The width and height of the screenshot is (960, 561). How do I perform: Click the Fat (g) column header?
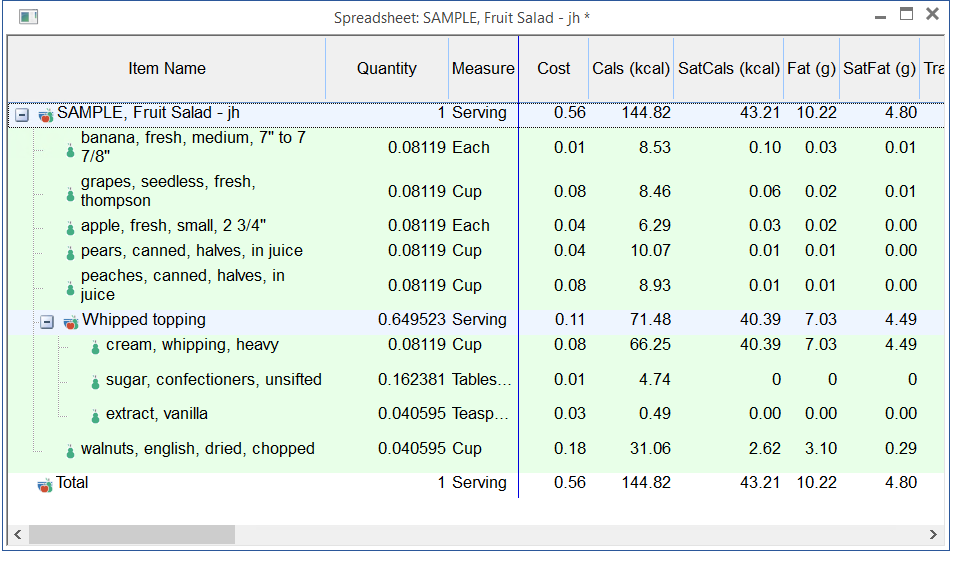811,69
